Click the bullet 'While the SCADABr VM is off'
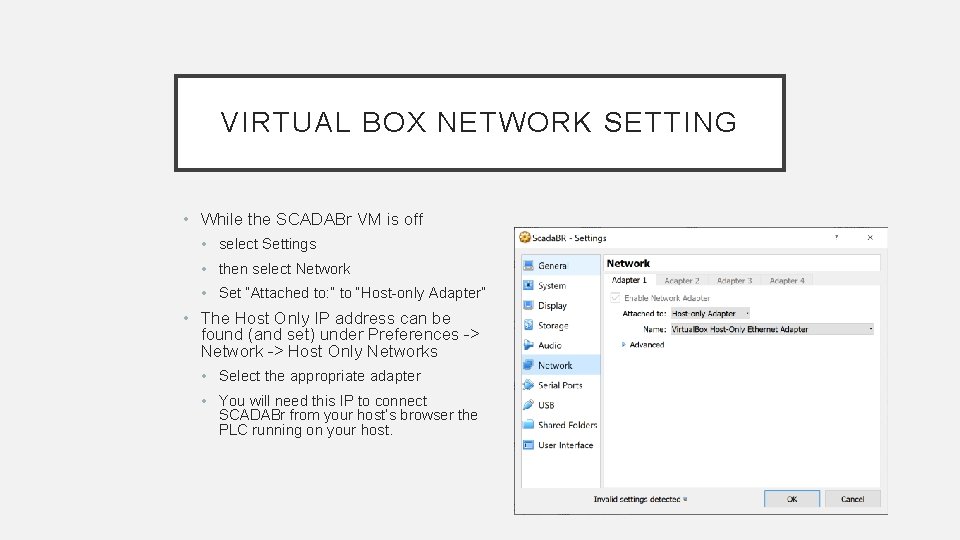Viewport: 960px width, 540px height. [x=312, y=219]
